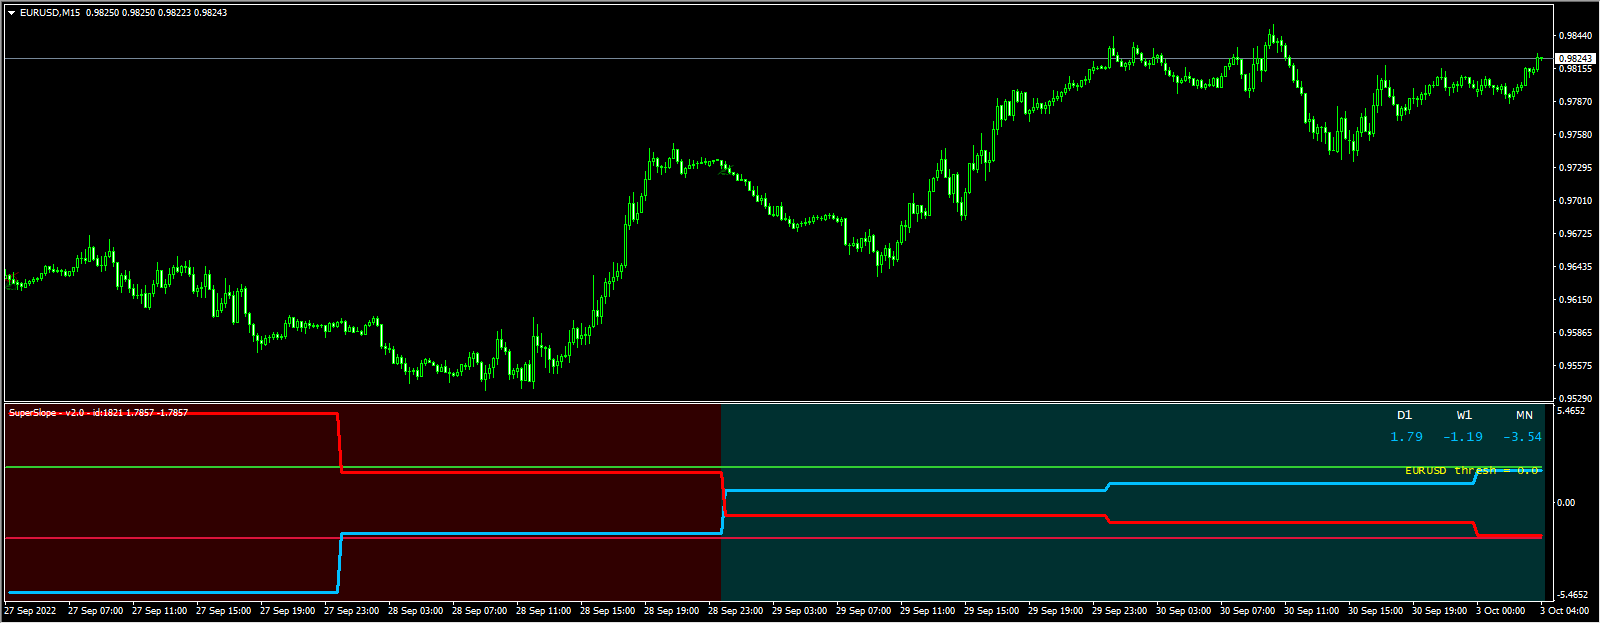Click the 0.97580 price axis label

click(1575, 135)
